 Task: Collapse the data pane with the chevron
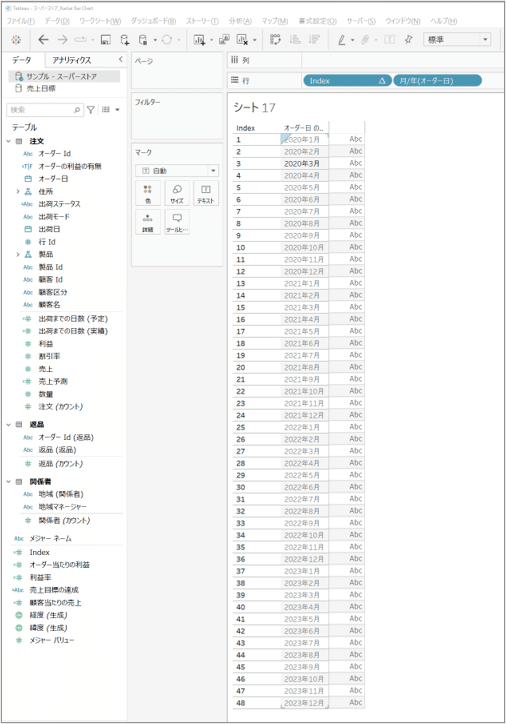120,60
